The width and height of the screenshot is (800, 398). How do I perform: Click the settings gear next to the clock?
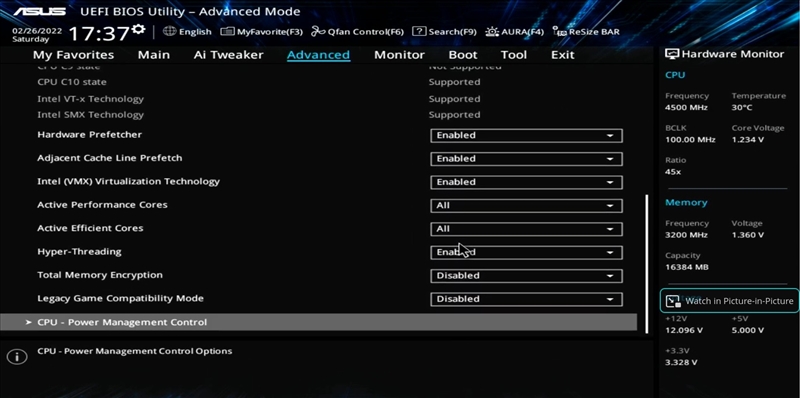(x=138, y=29)
